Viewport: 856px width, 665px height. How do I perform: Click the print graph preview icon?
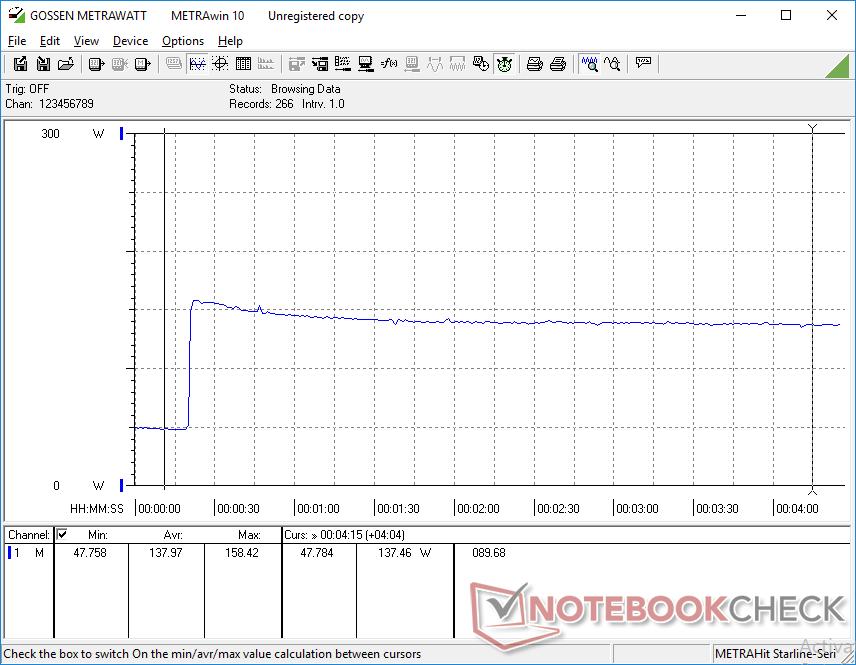(534, 64)
